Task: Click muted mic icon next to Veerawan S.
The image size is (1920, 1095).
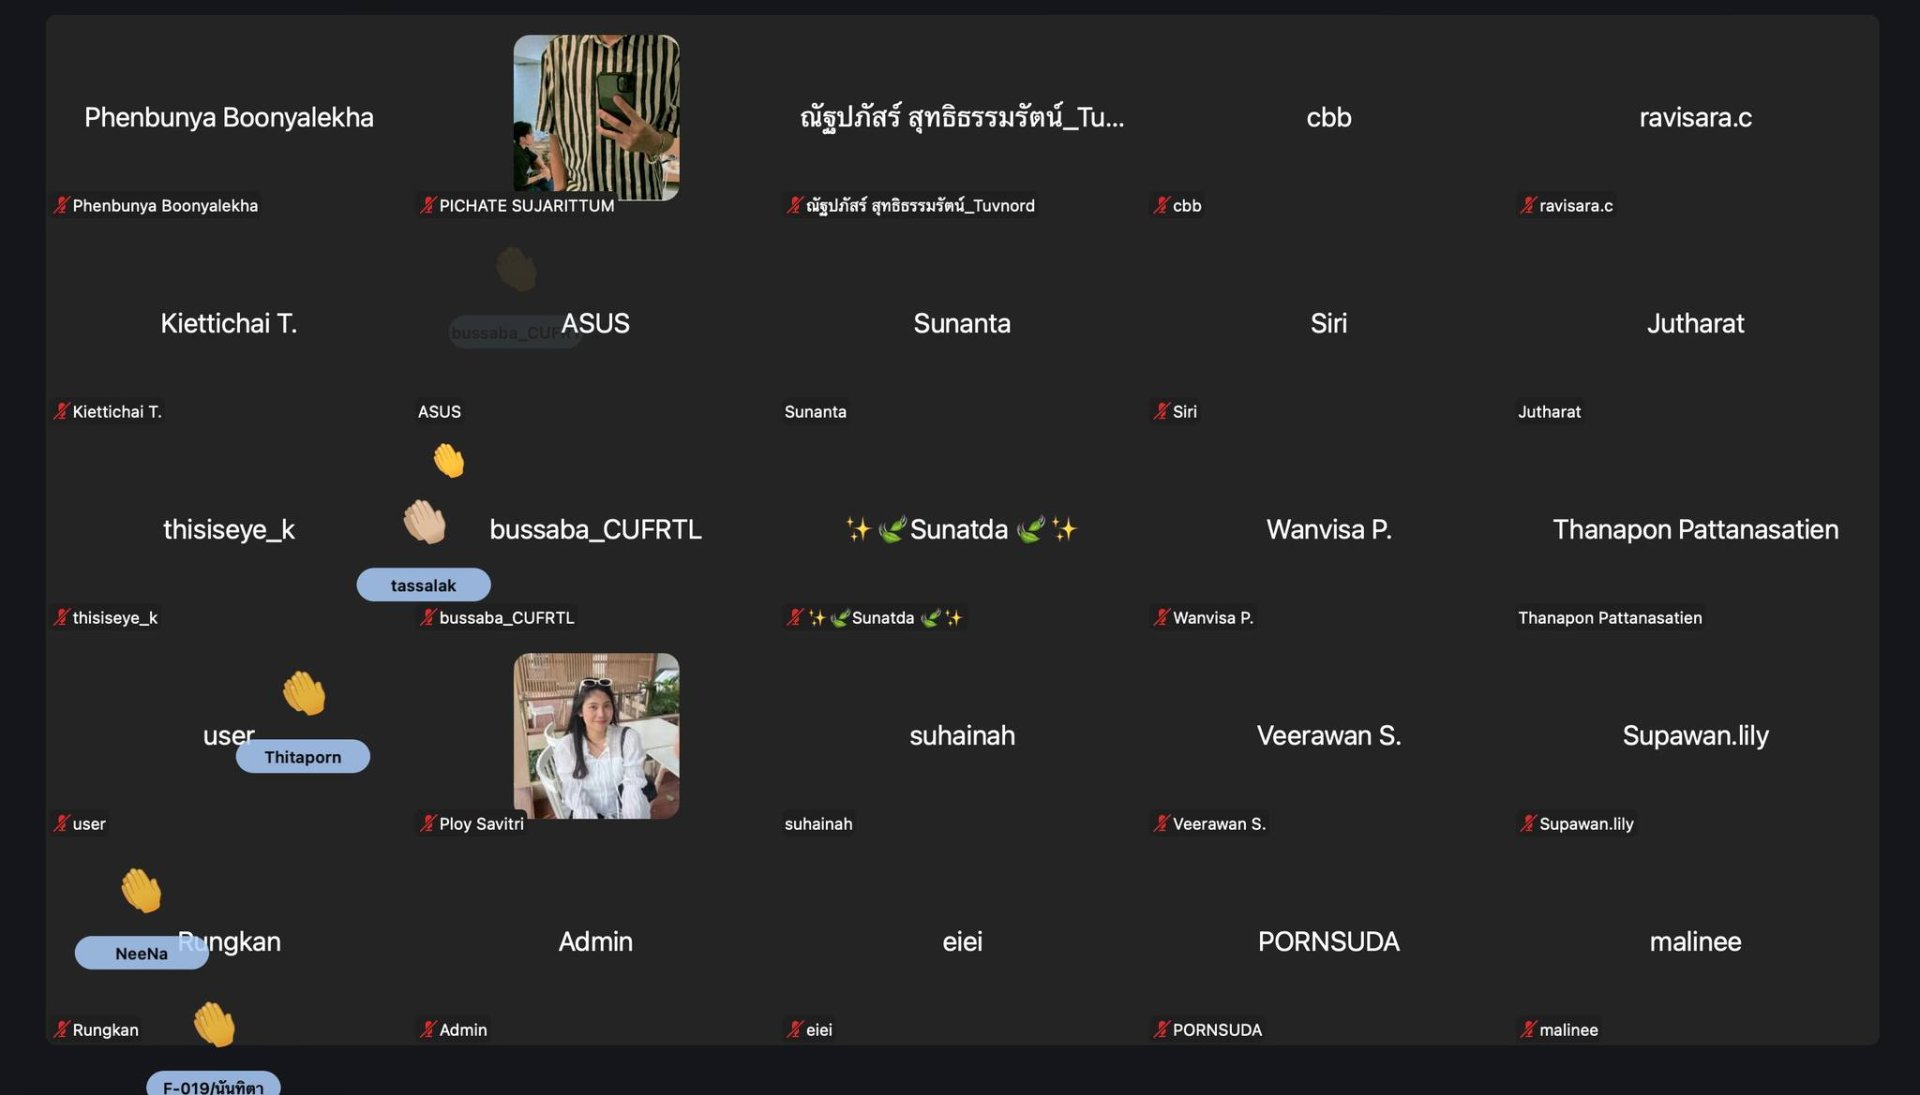Action: (x=1161, y=823)
